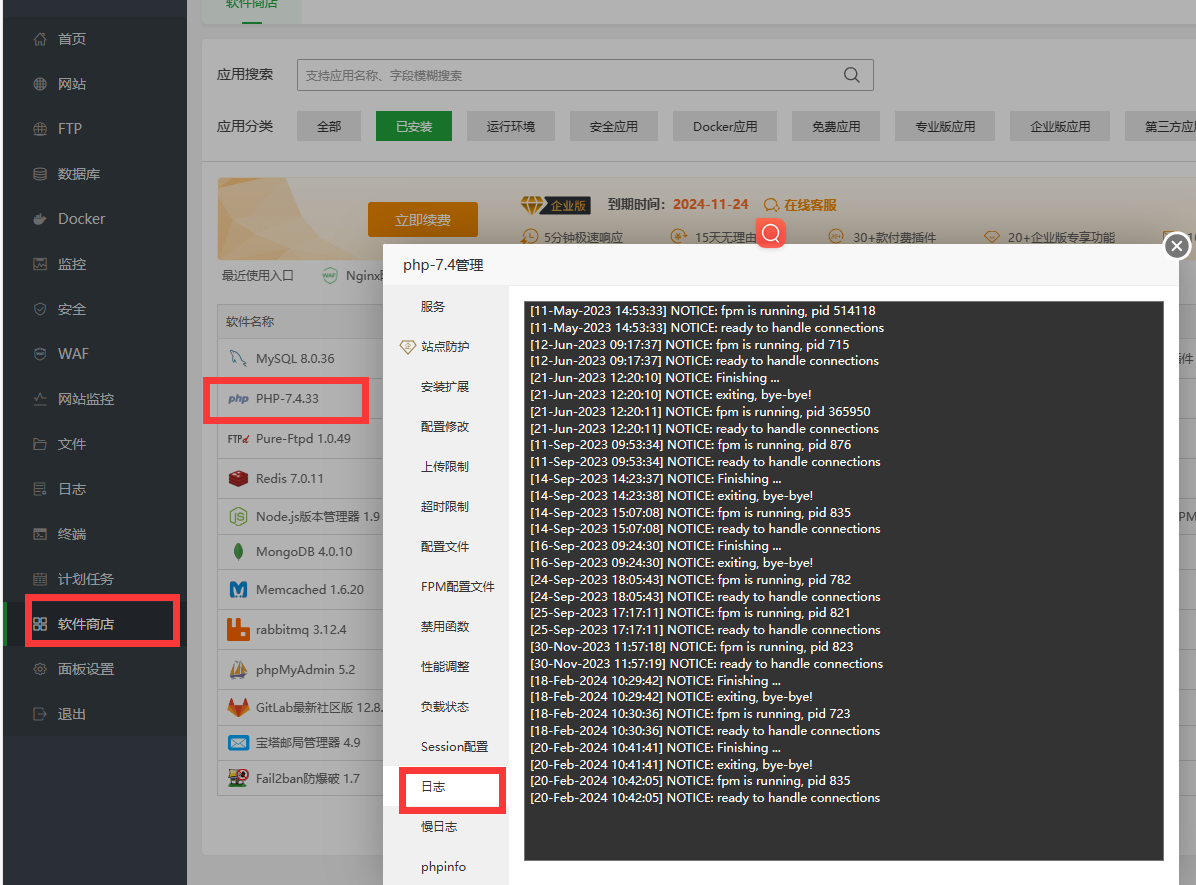Click the FTP globe icon in sidebar
The width and height of the screenshot is (1196, 885).
click(x=40, y=129)
